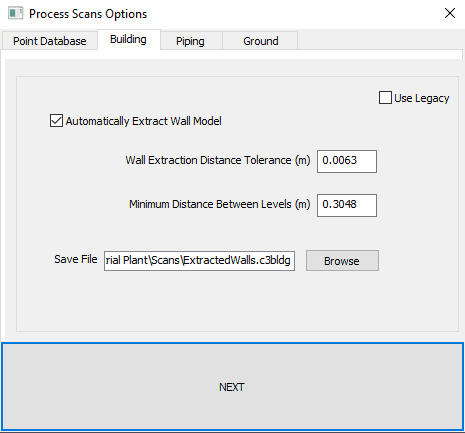The width and height of the screenshot is (465, 433).
Task: Click the Process Scans app icon in title bar
Action: coord(15,14)
